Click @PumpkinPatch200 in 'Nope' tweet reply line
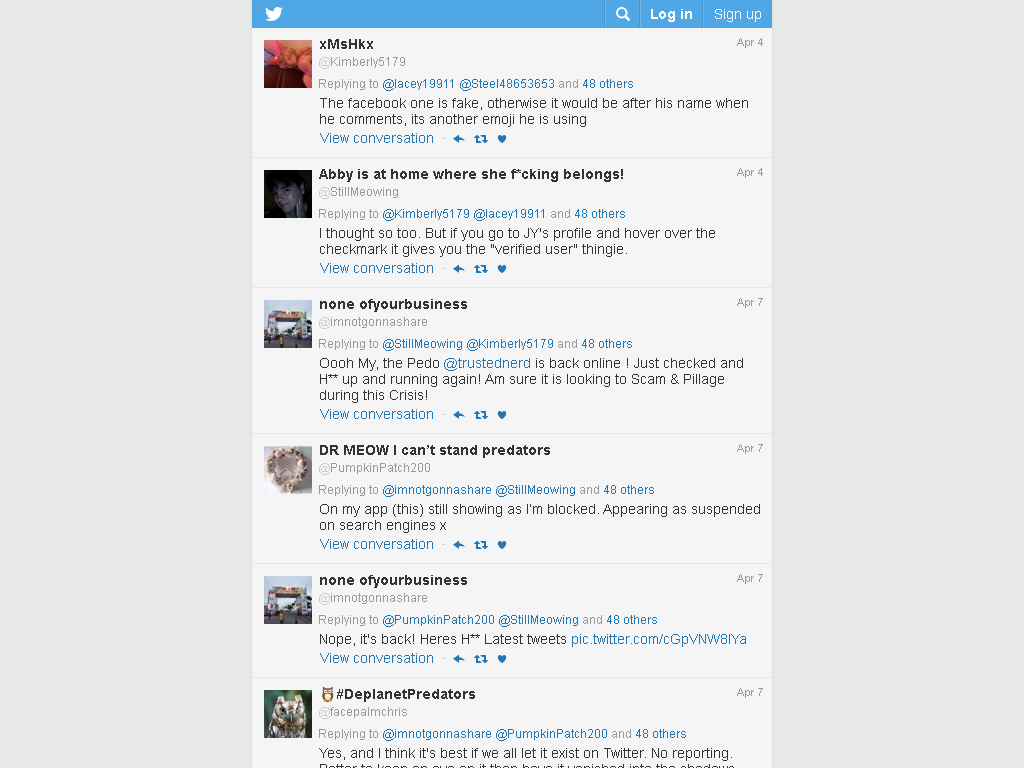 438,620
